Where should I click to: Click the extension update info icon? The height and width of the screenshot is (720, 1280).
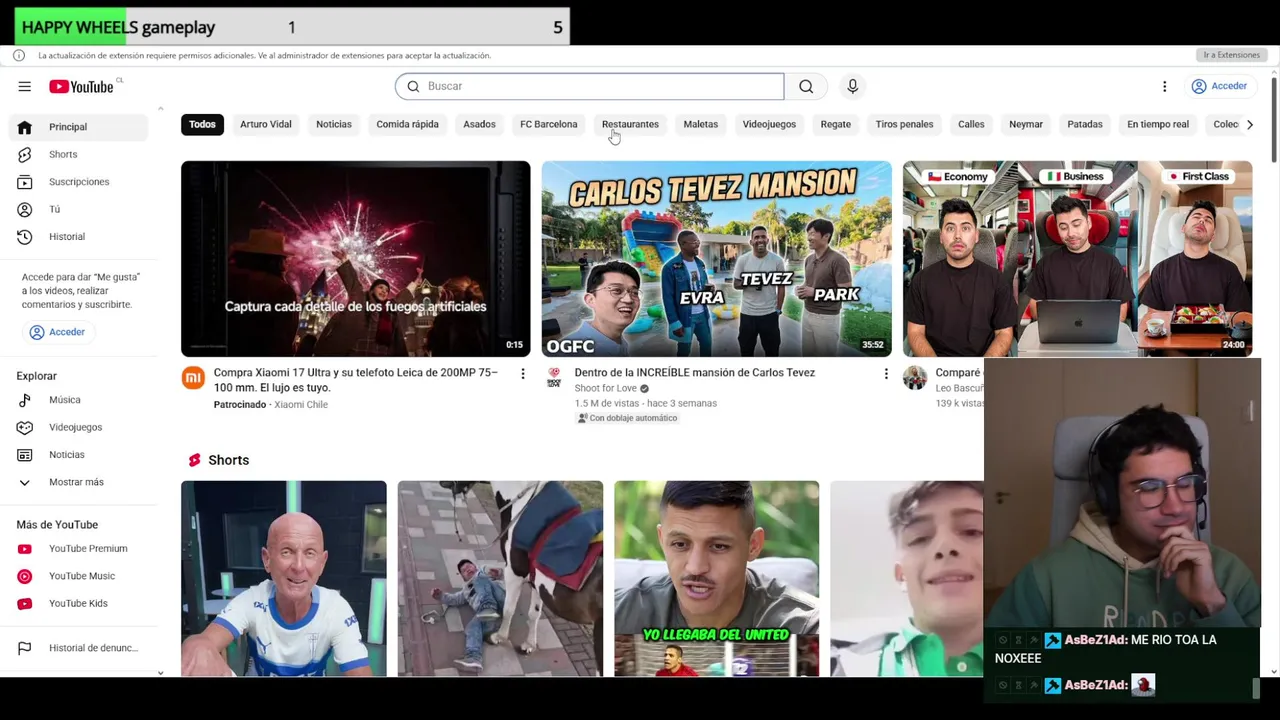coord(19,55)
